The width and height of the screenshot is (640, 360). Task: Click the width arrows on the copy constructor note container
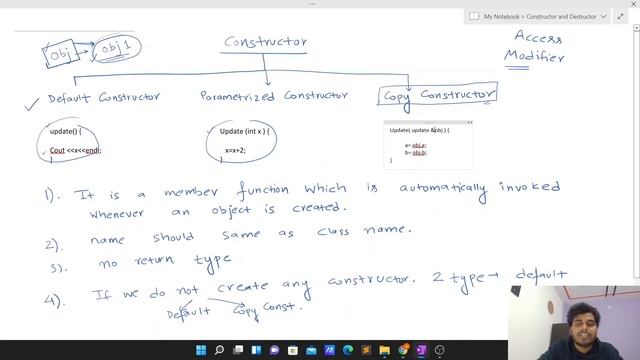click(470, 122)
